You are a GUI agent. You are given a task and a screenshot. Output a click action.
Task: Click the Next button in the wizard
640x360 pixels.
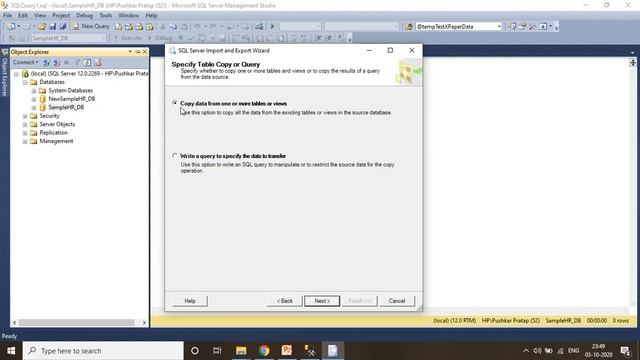[322, 301]
